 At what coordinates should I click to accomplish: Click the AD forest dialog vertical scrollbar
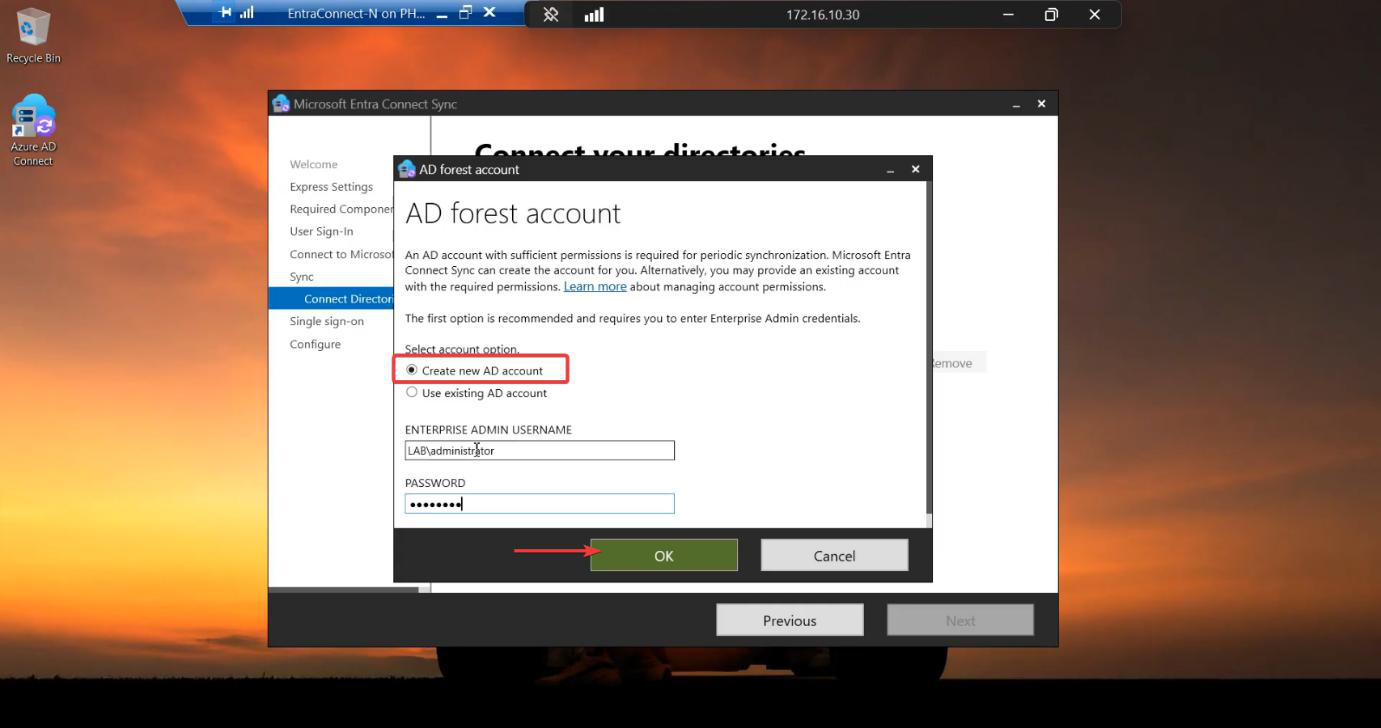click(x=929, y=350)
